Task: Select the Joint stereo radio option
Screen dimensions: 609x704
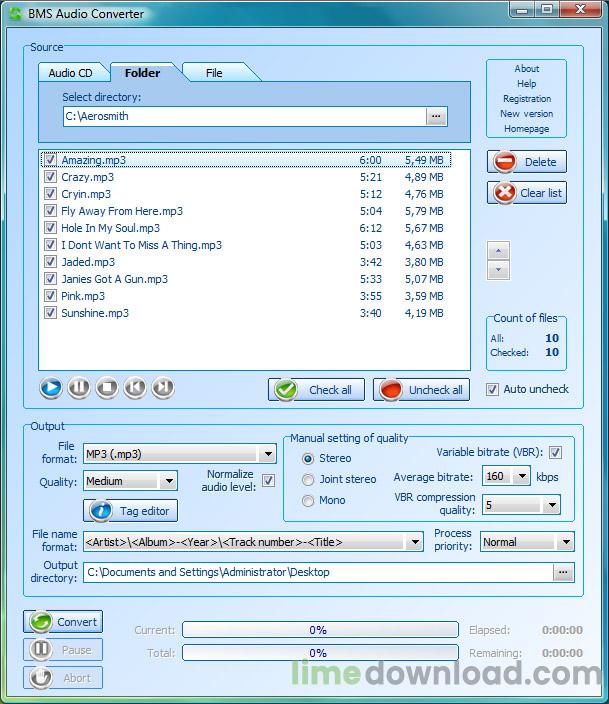Action: (x=308, y=480)
